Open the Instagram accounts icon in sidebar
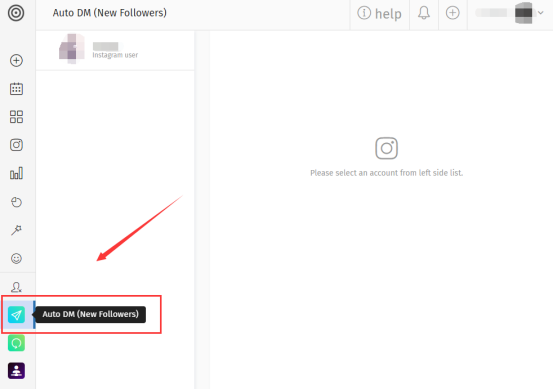Screen dimensions: 553x389 16,145
